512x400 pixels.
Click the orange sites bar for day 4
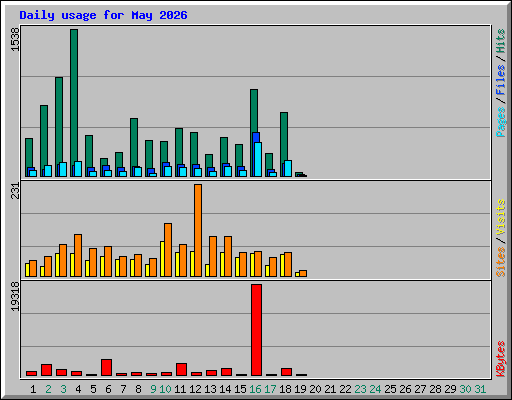click(78, 255)
